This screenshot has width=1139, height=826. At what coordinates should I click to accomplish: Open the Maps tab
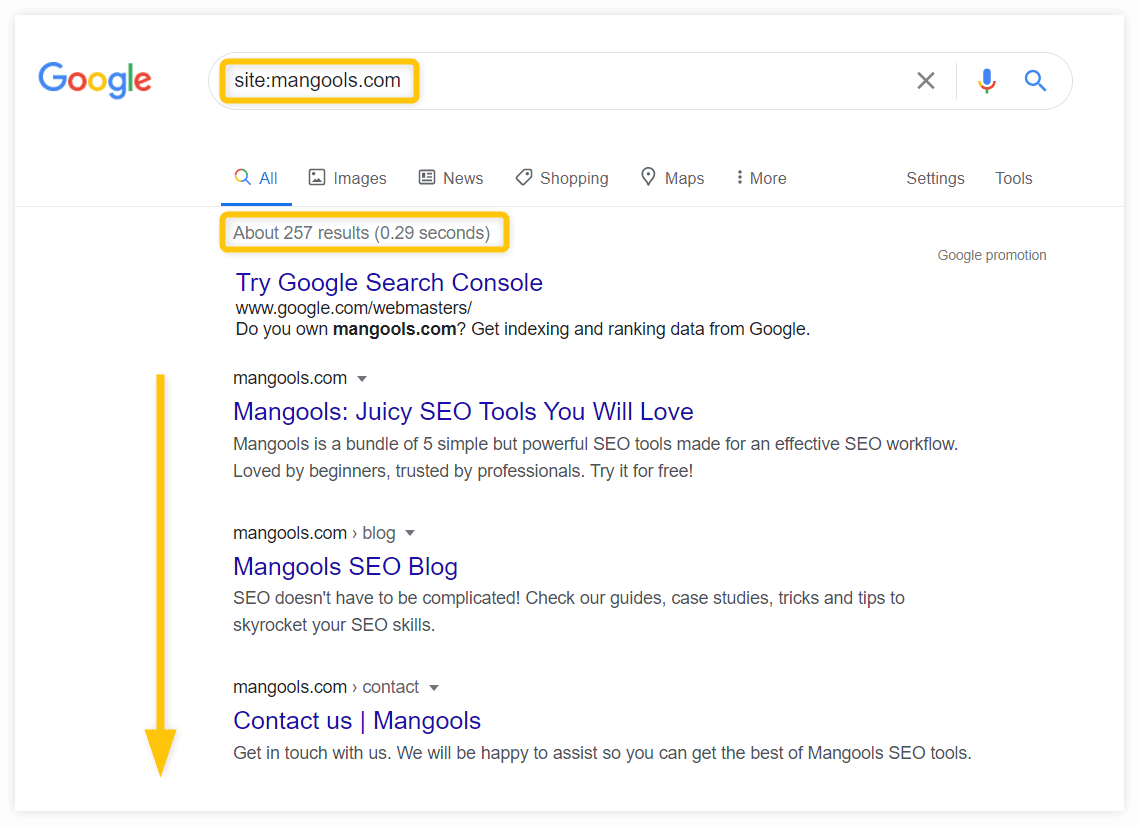673,178
